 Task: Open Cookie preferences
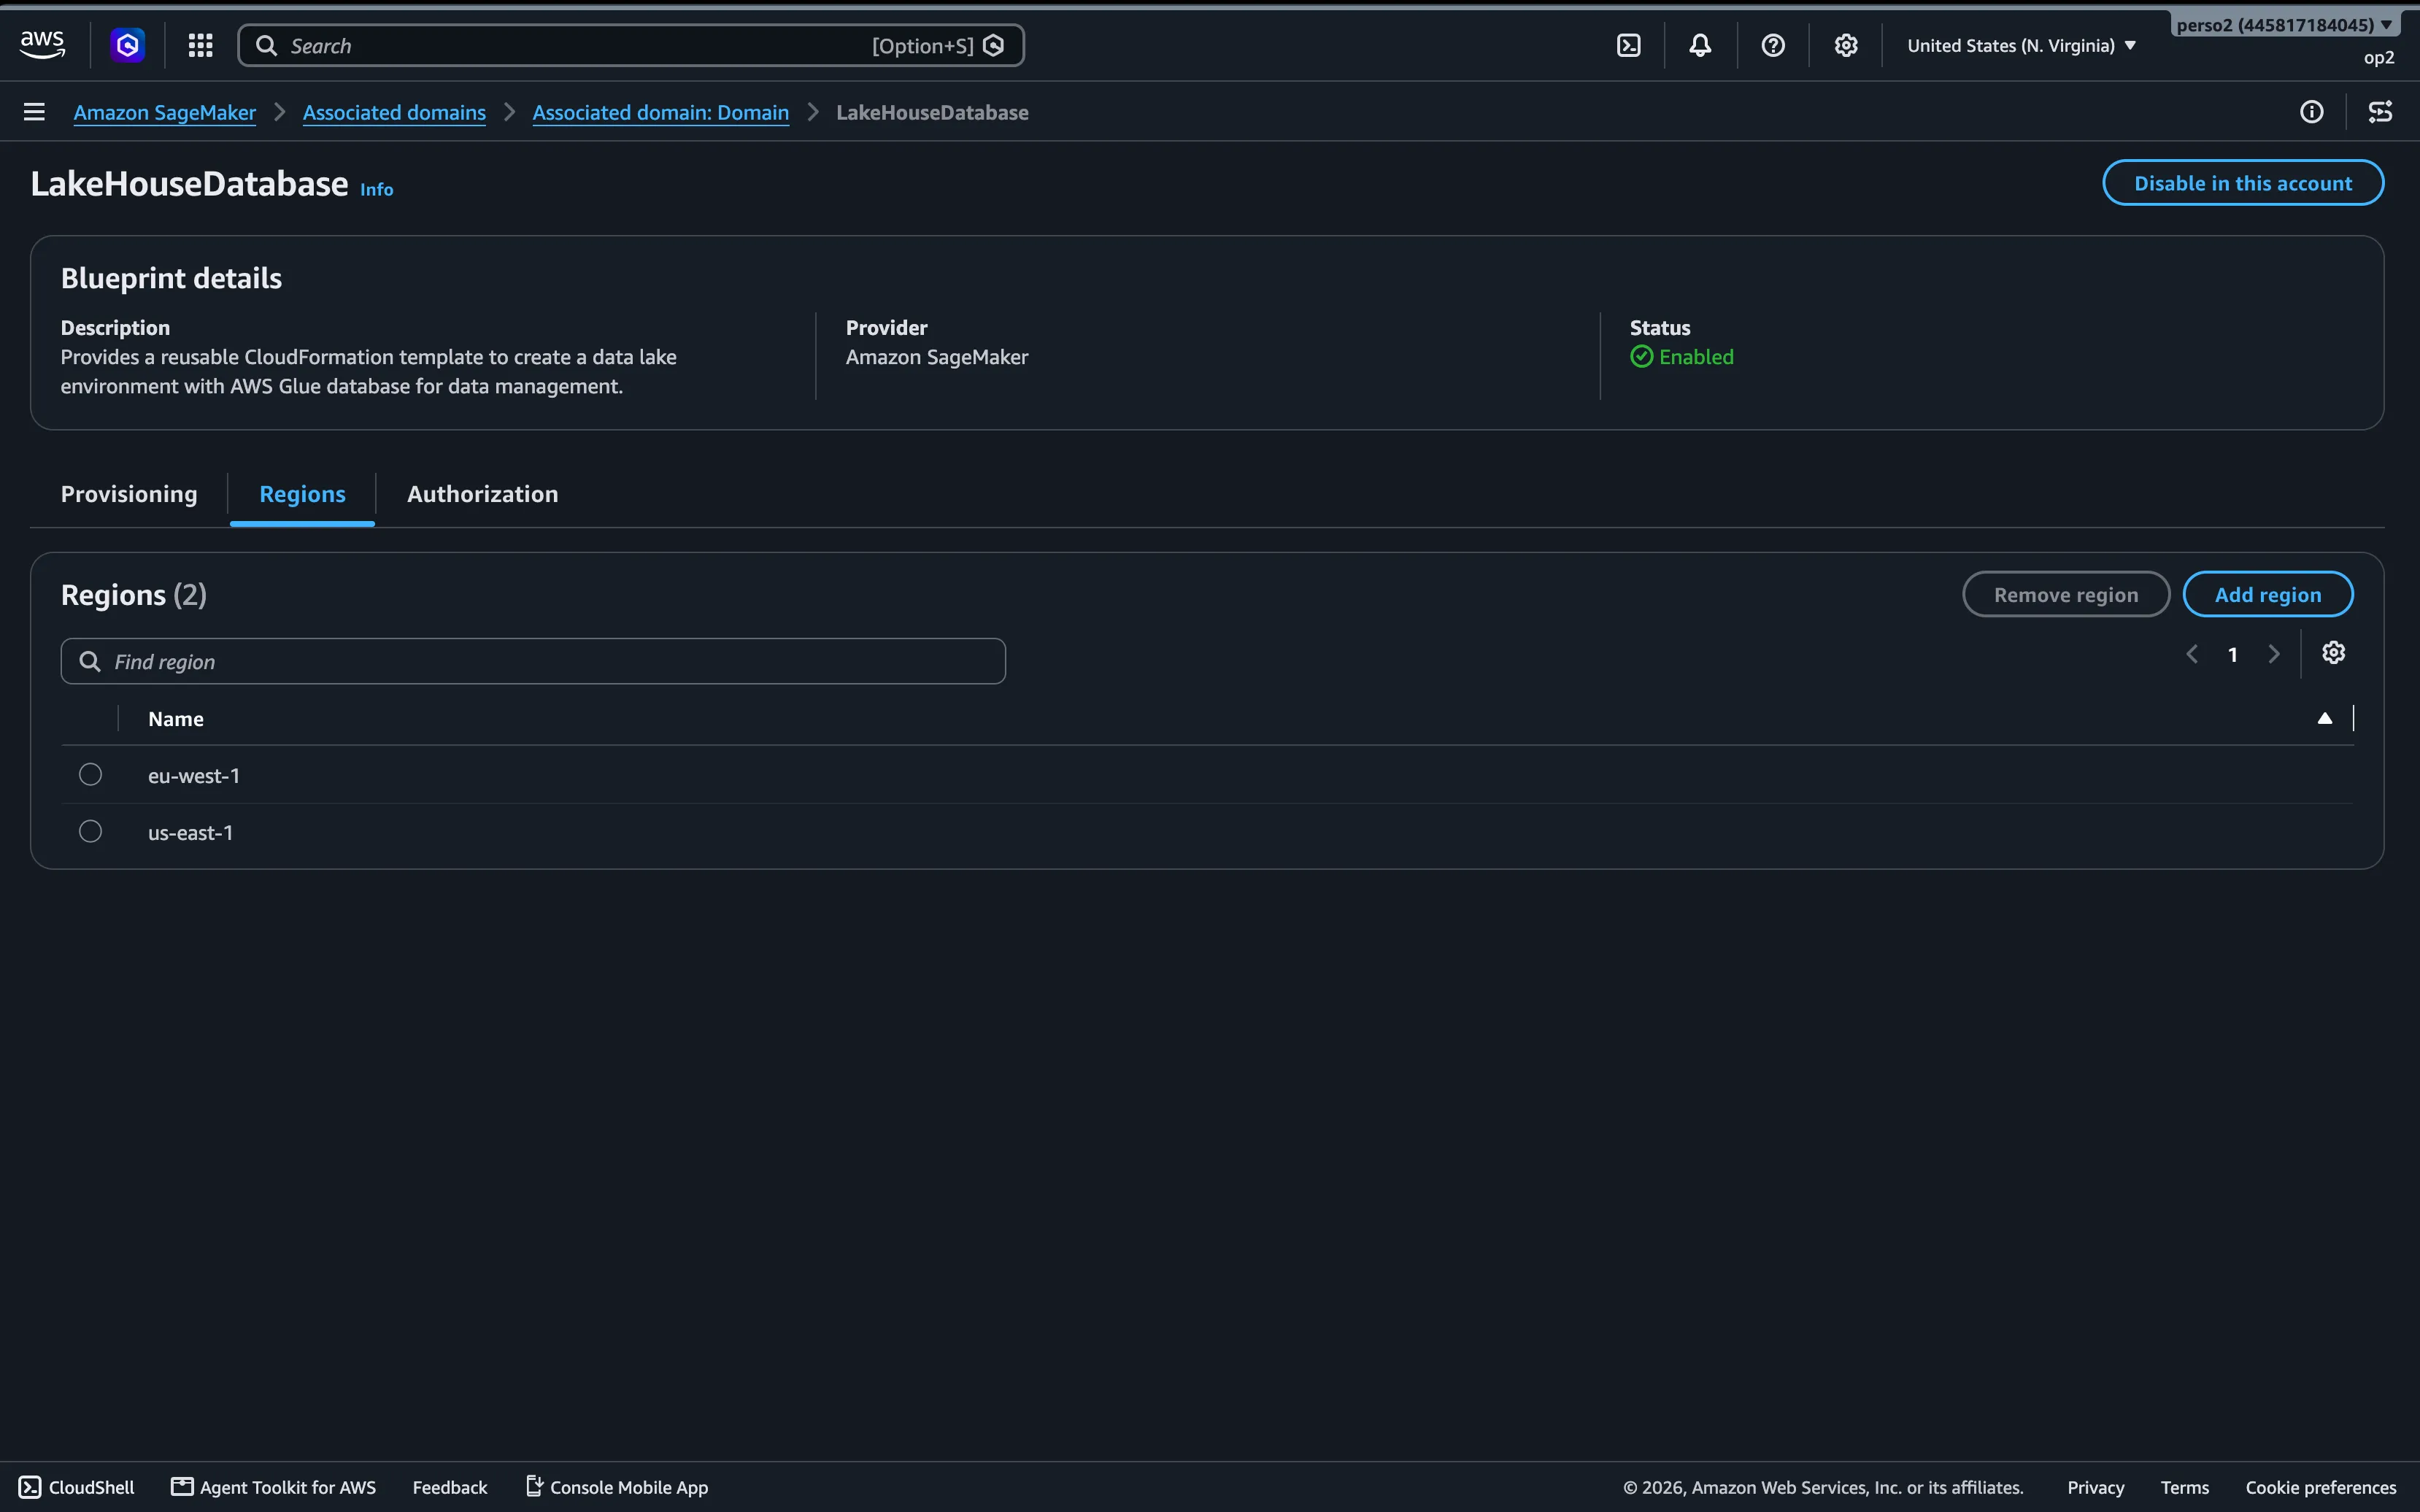click(x=2320, y=1487)
